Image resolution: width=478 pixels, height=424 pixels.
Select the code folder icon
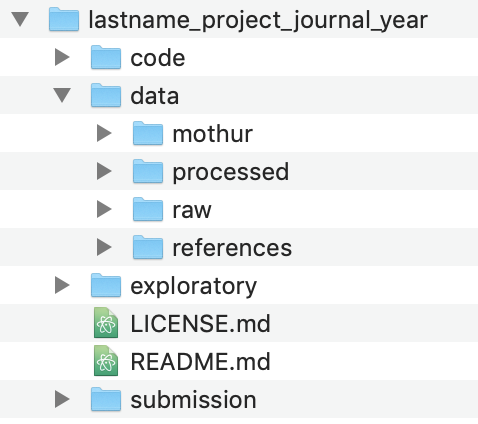[106, 57]
